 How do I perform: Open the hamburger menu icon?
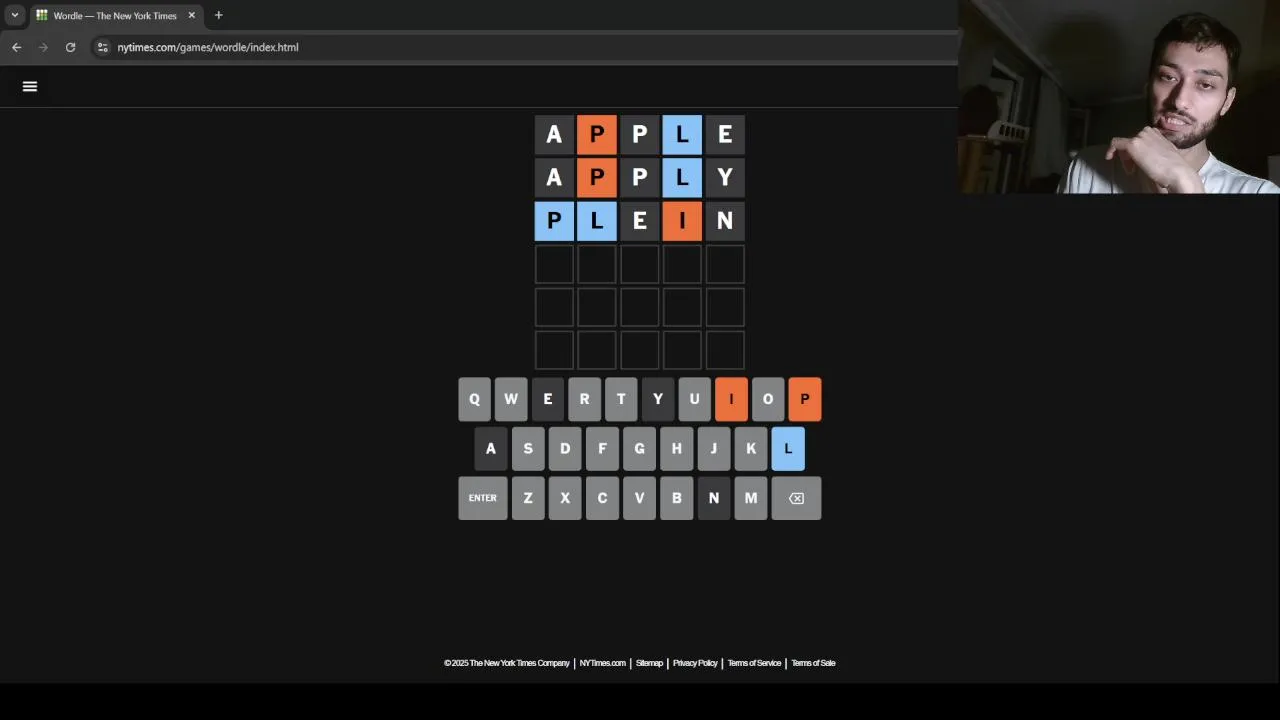(x=30, y=86)
